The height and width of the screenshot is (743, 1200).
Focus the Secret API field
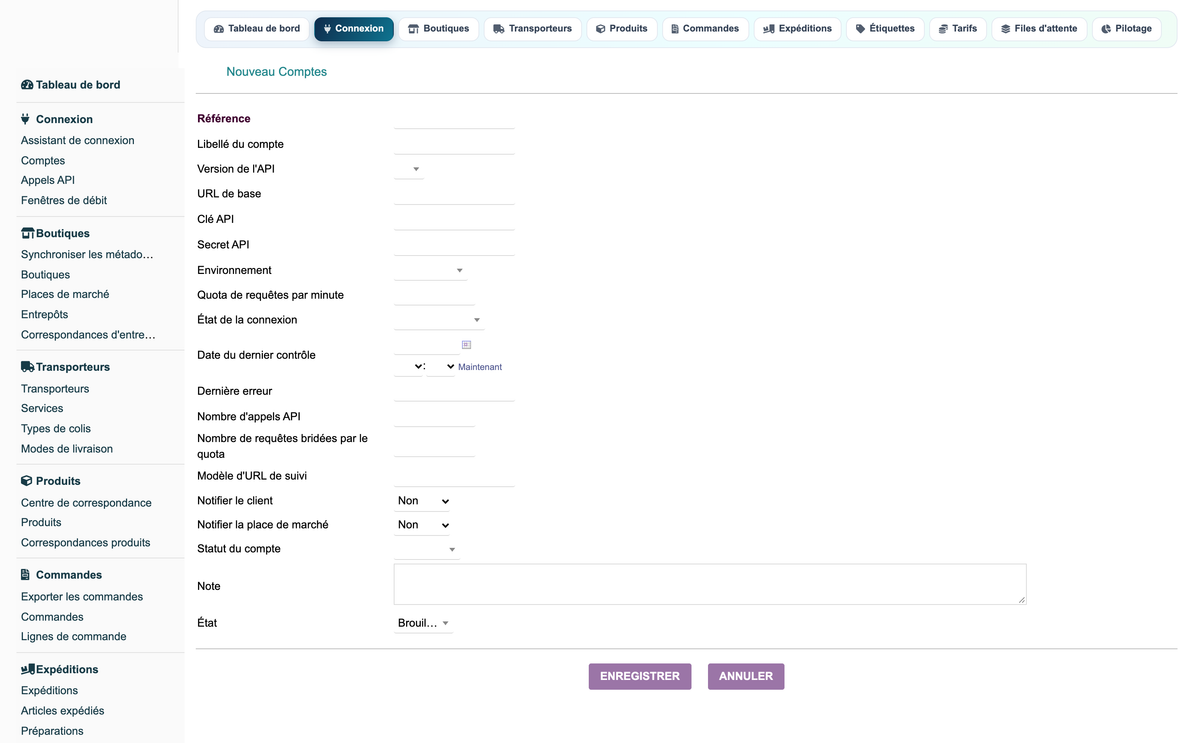(454, 245)
